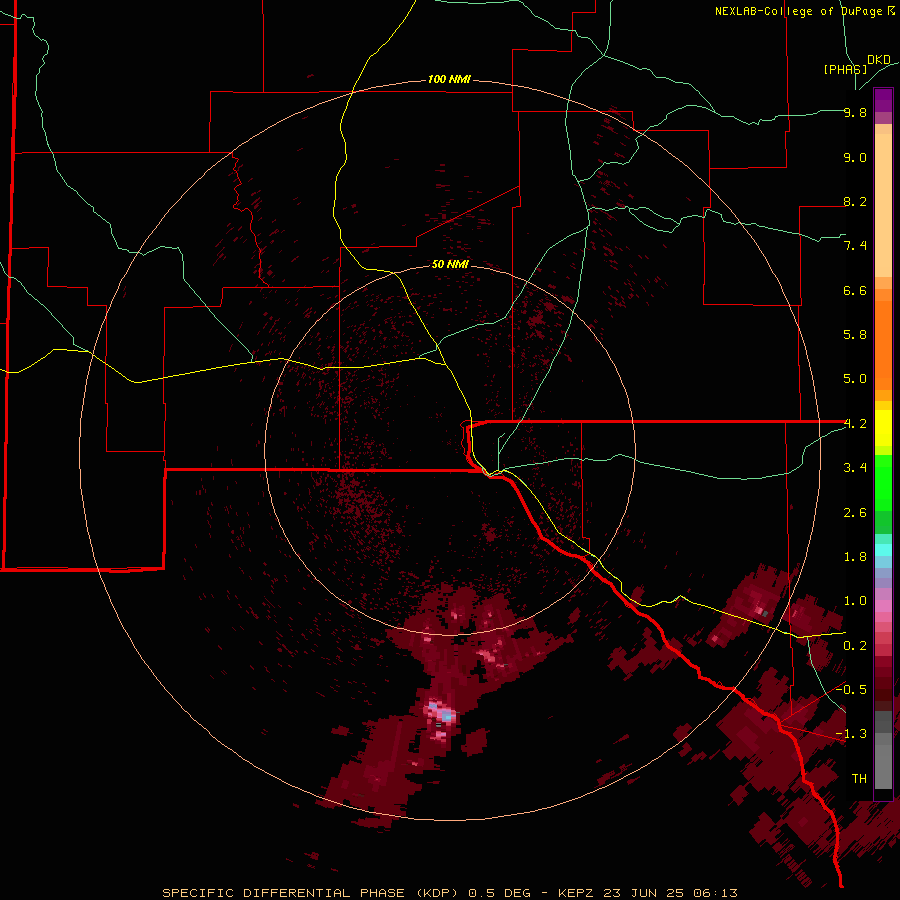
Task: Click the SPECIFIC DIFFERENTIAL PHASE (KDP) title text
Action: click(310, 893)
